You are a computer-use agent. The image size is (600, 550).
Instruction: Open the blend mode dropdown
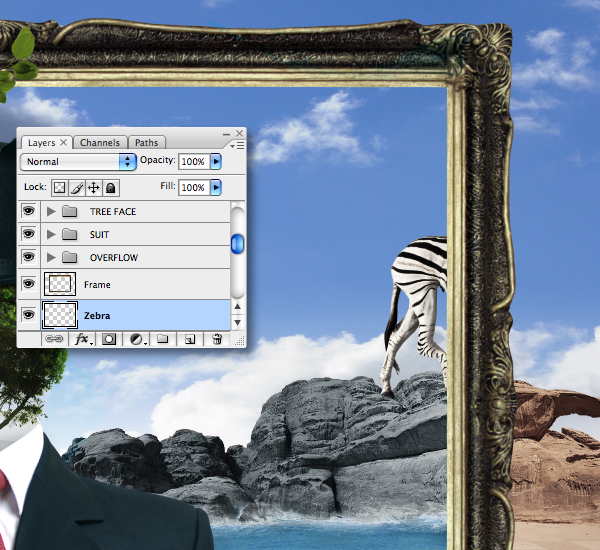(78, 162)
